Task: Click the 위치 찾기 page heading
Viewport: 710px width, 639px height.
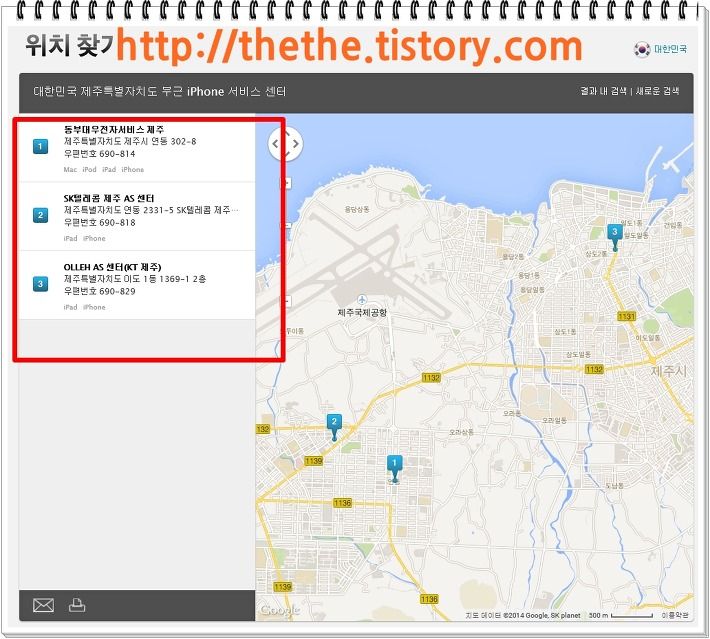Action: pyautogui.click(x=69, y=46)
